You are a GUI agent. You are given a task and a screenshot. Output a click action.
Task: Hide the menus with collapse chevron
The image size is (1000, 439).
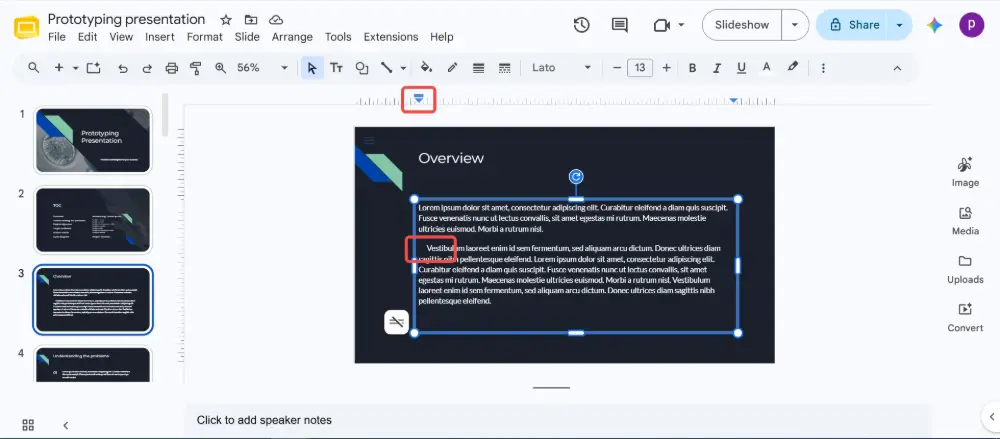(x=897, y=68)
